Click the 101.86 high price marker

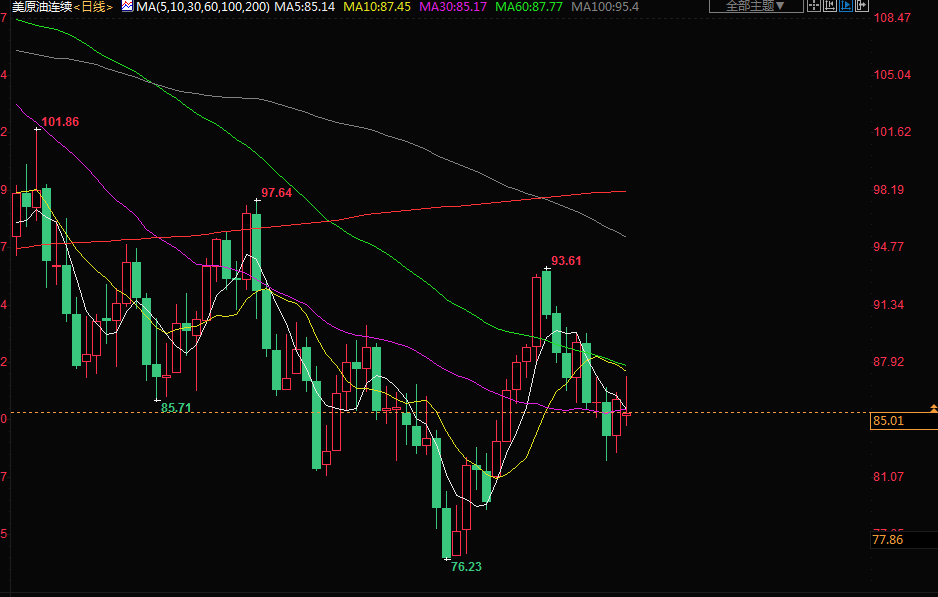(x=60, y=122)
